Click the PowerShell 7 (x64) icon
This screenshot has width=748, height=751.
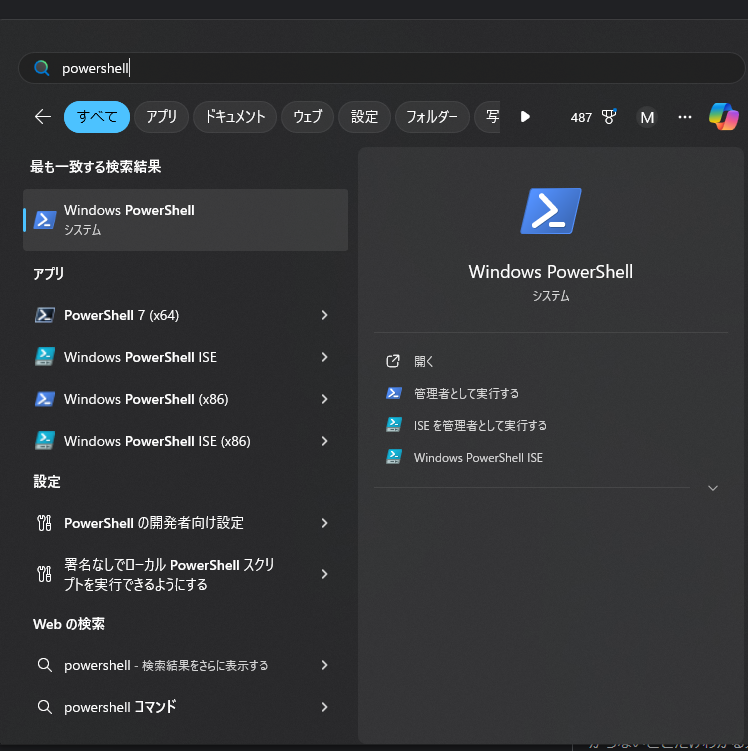pos(45,315)
